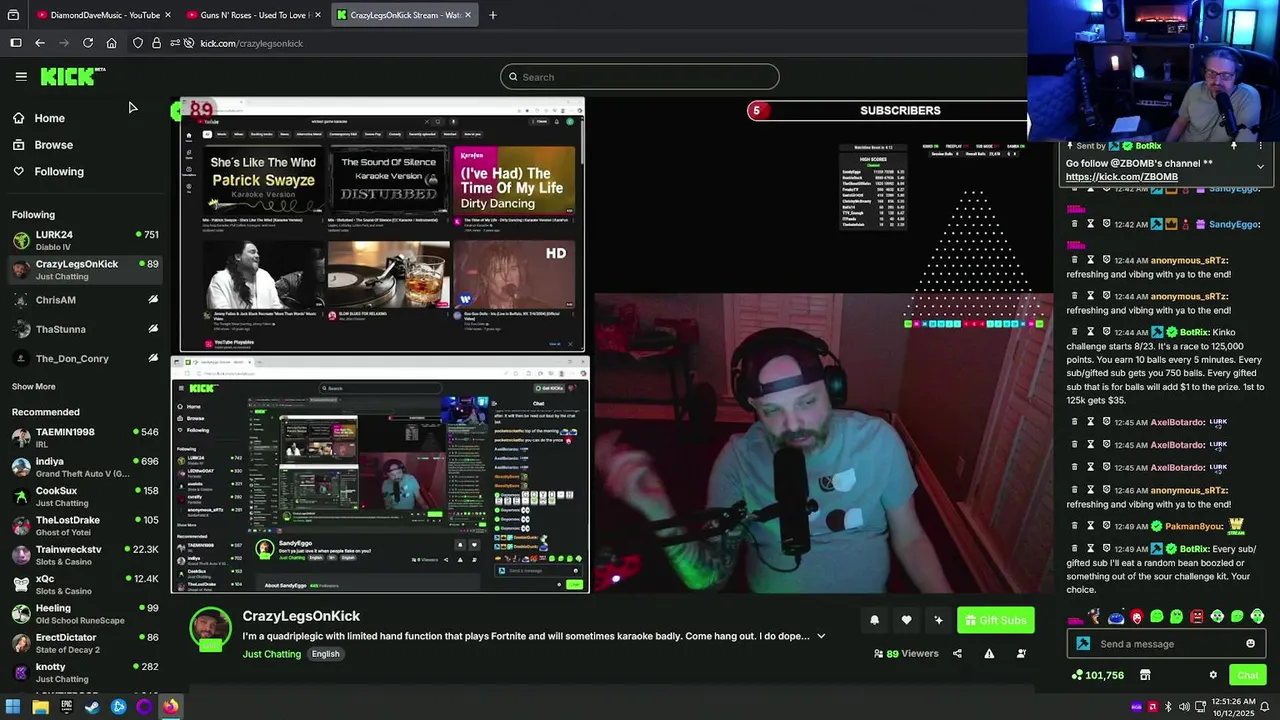Switch to Guns N' Roses tab
The image size is (1280, 720).
254,15
